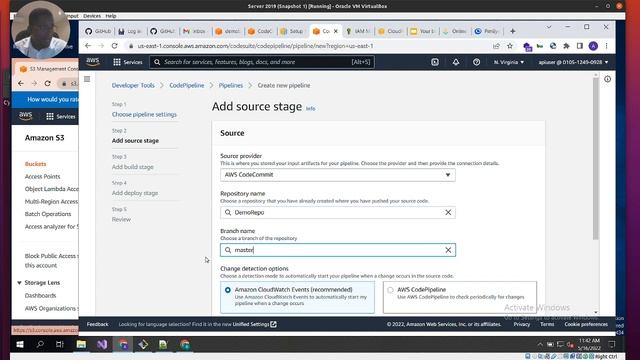Click the Chrome address bar URL
Screen dimensions: 640x360
[255, 46]
